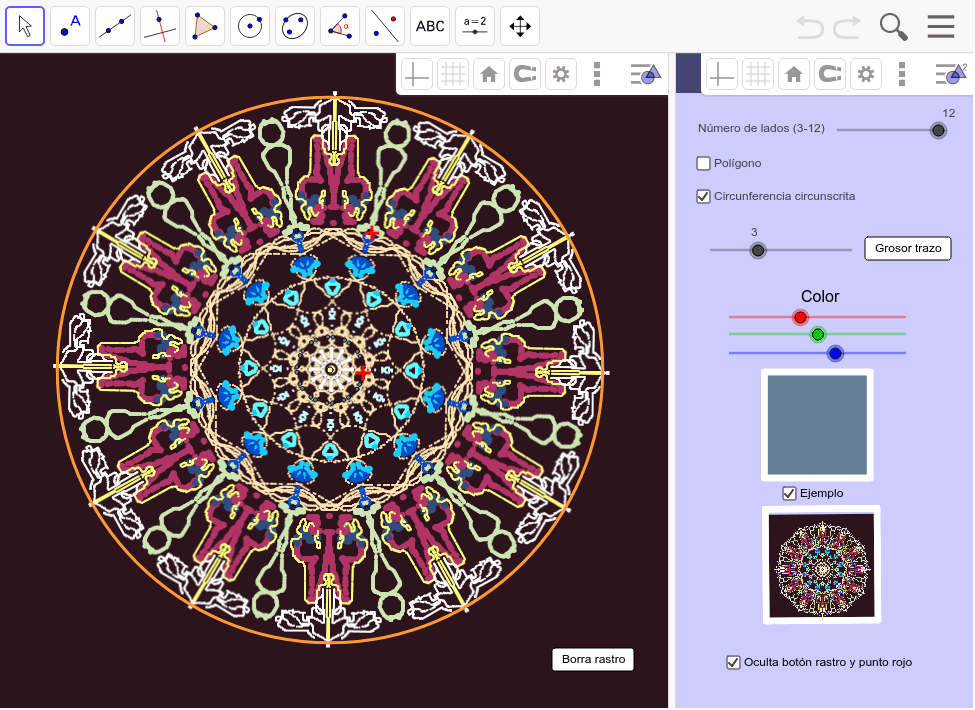975x710 pixels.
Task: Open point capture options in left view
Action: [x=525, y=75]
